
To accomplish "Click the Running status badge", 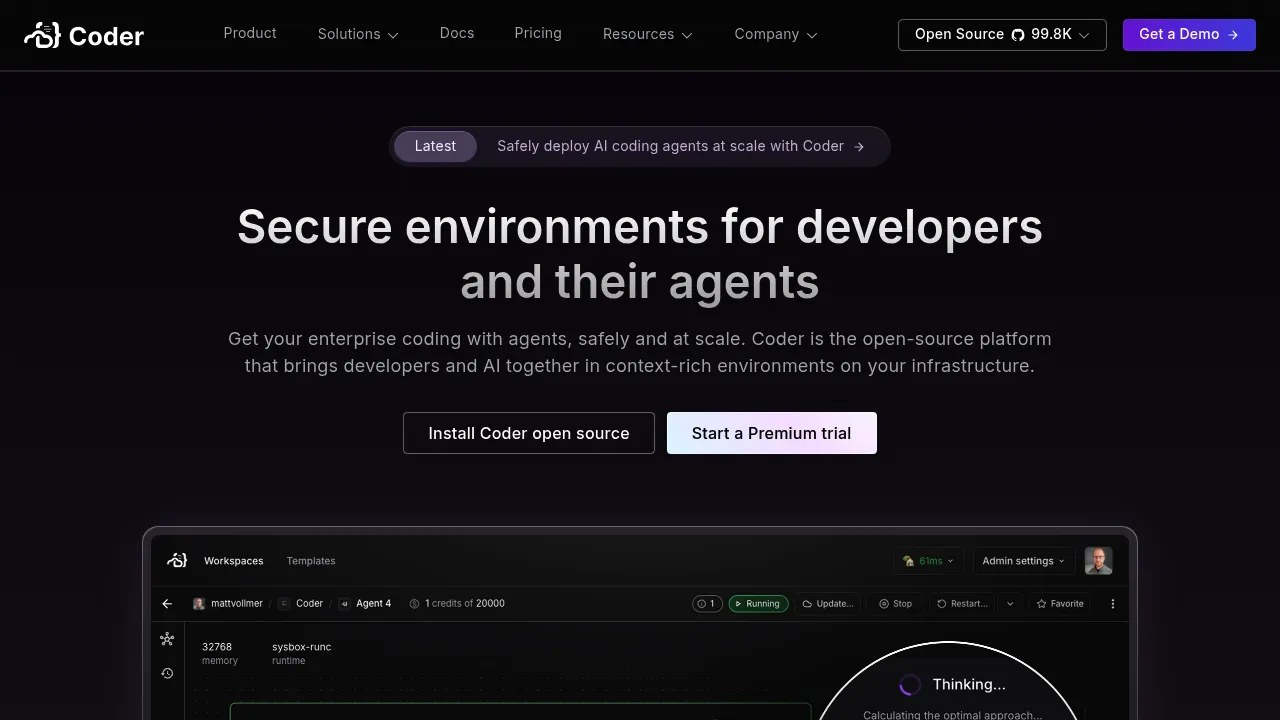I will pyautogui.click(x=759, y=604).
